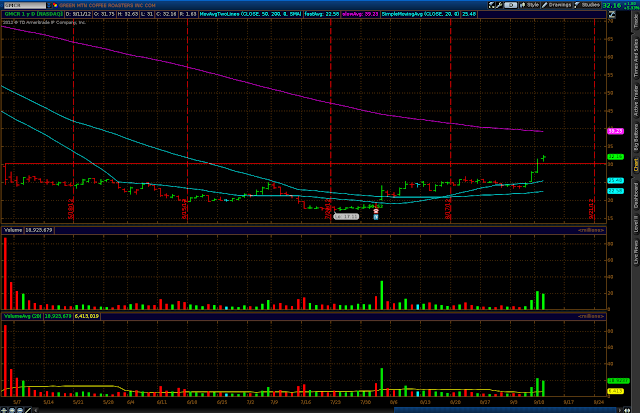Click the Lo: 17.11 low price bubble

click(x=346, y=217)
